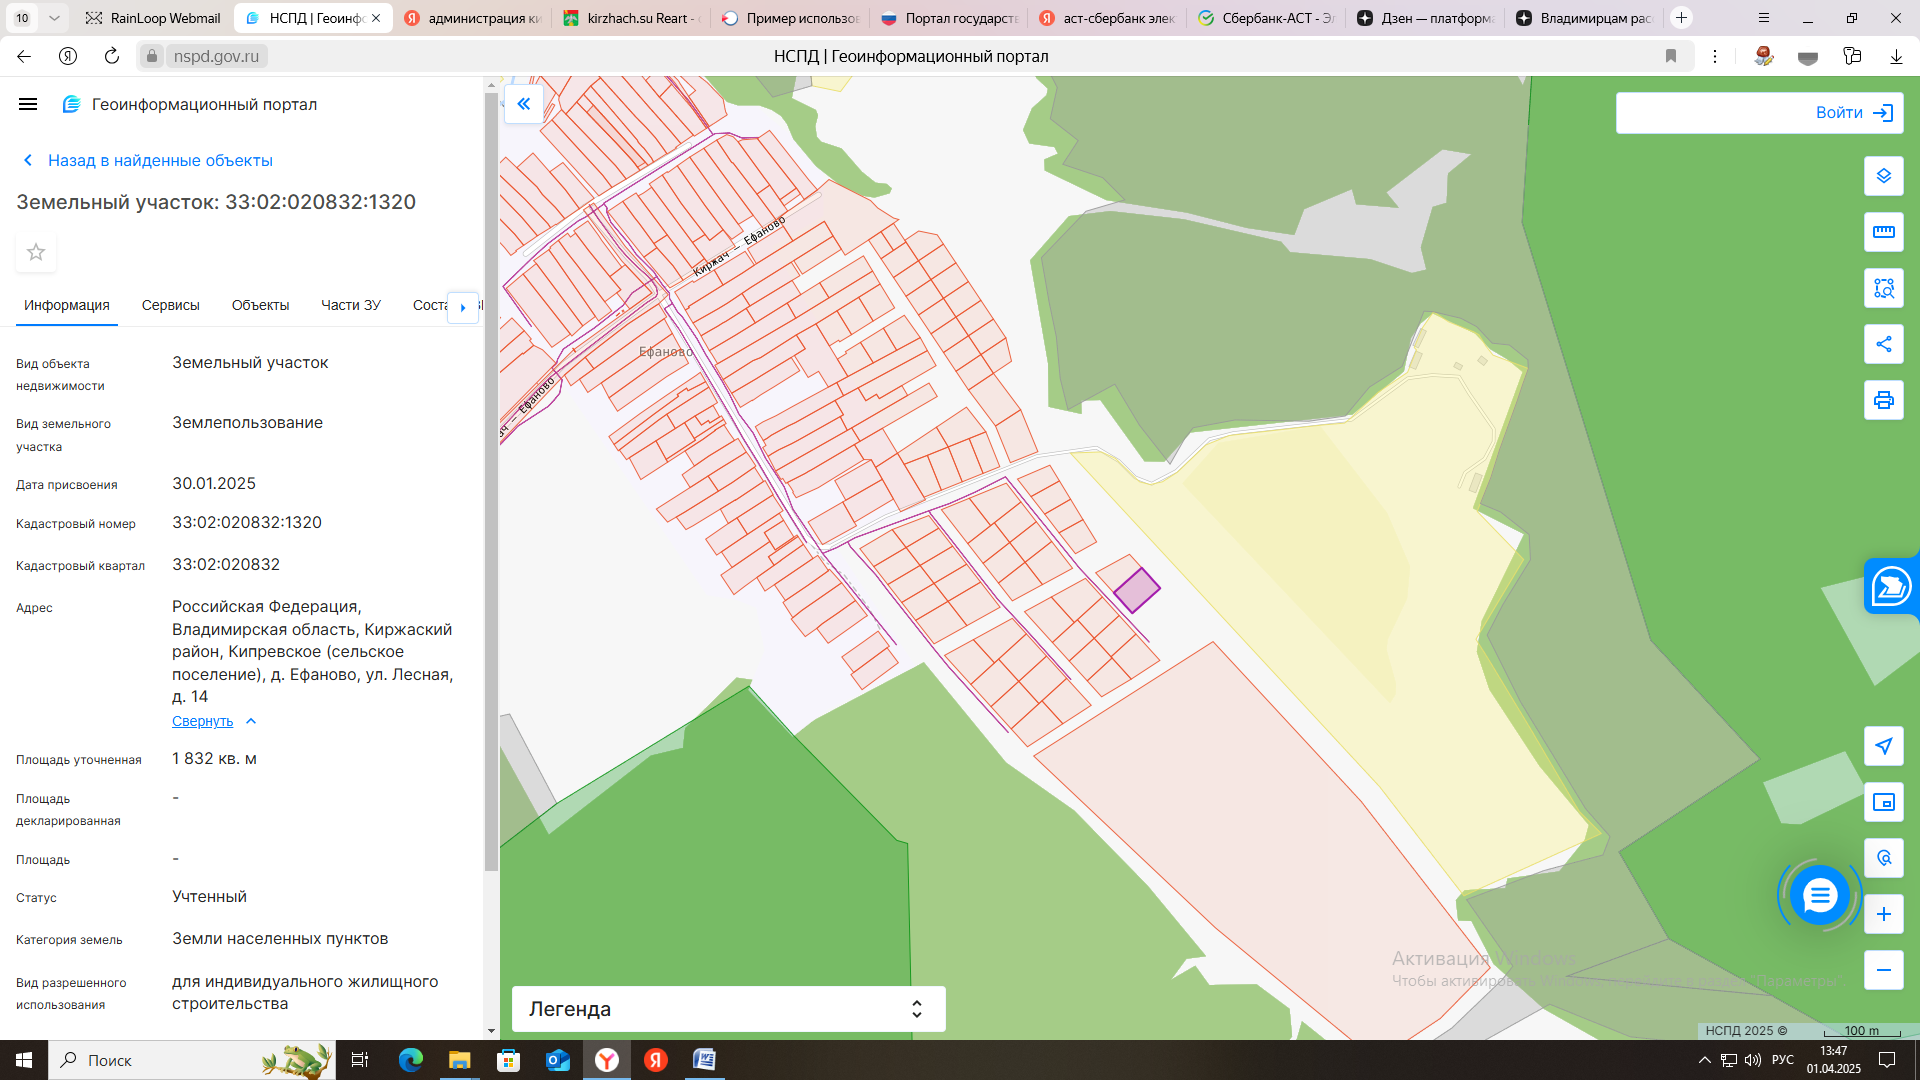Viewport: 1920px width, 1080px height.
Task: Zoom out with the minus button
Action: pos(1883,970)
